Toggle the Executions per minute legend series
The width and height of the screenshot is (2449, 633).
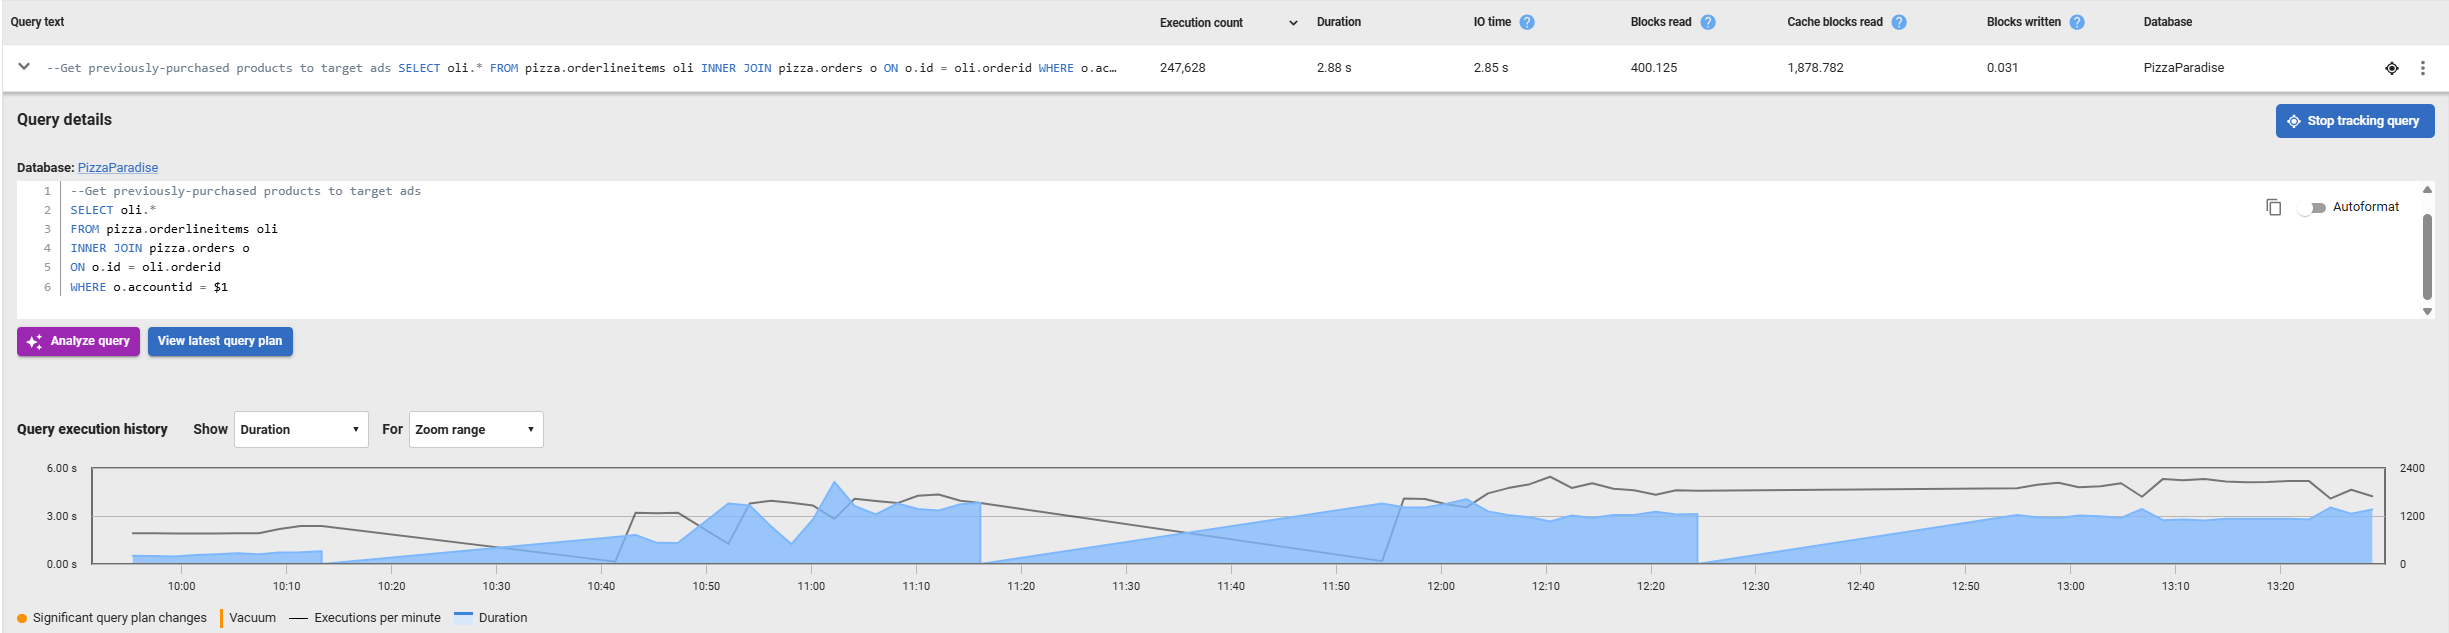(x=365, y=618)
